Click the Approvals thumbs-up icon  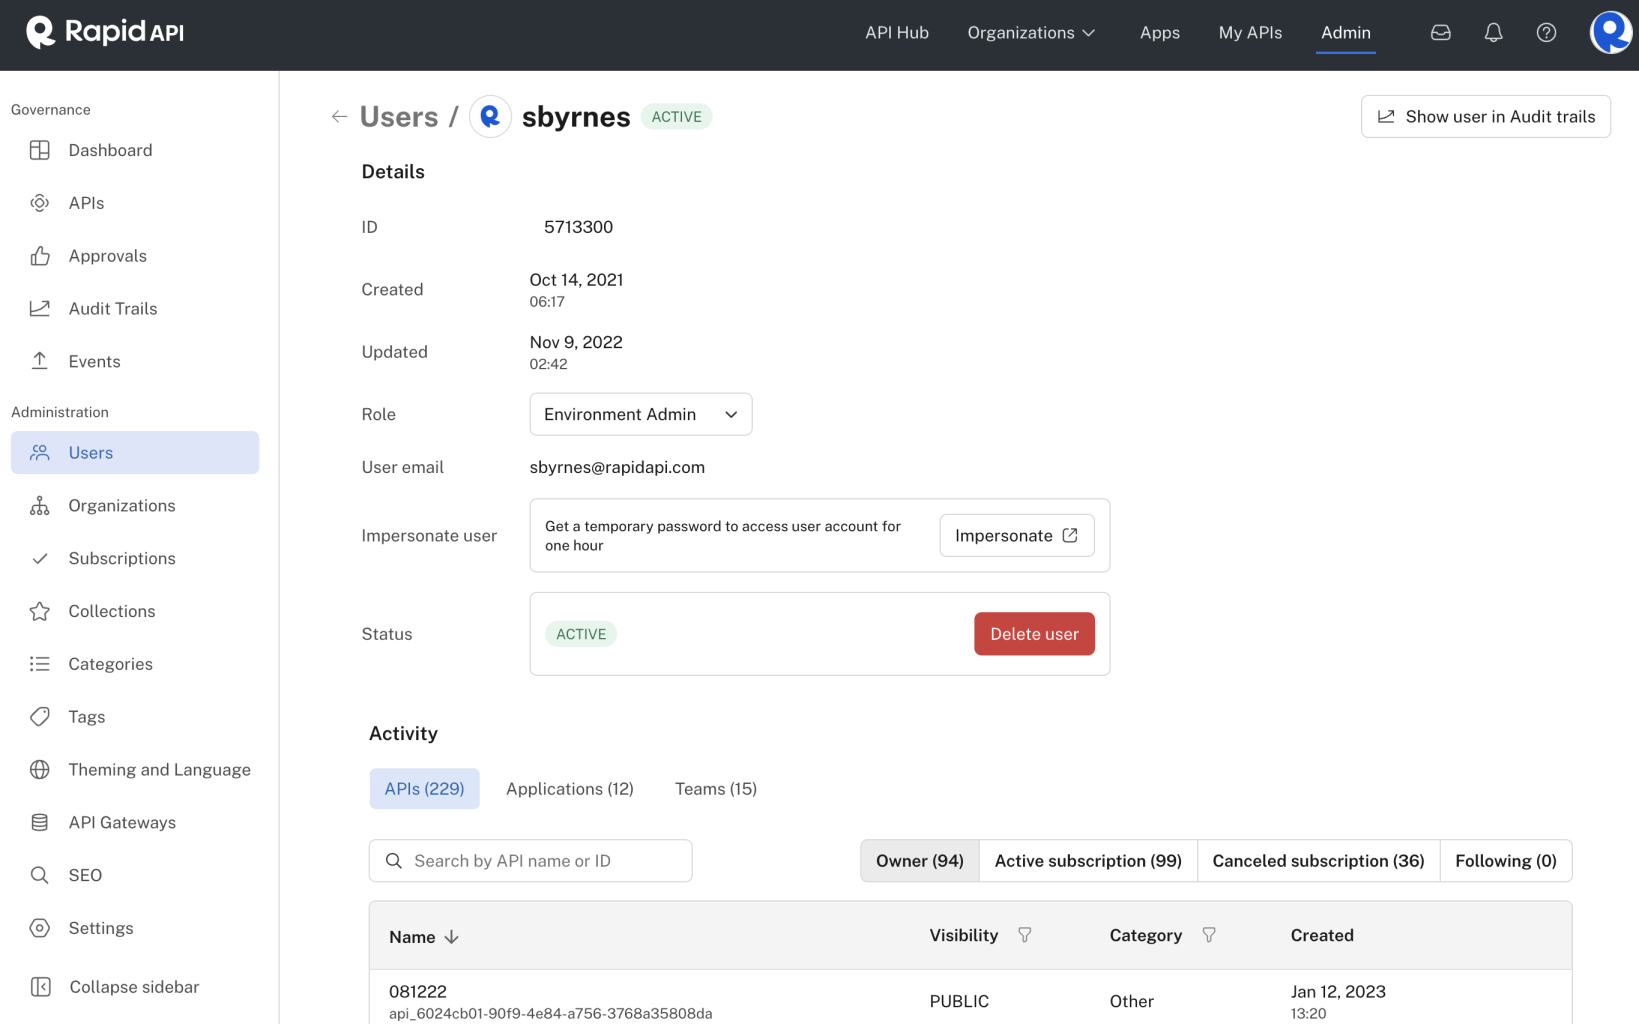pyautogui.click(x=40, y=256)
